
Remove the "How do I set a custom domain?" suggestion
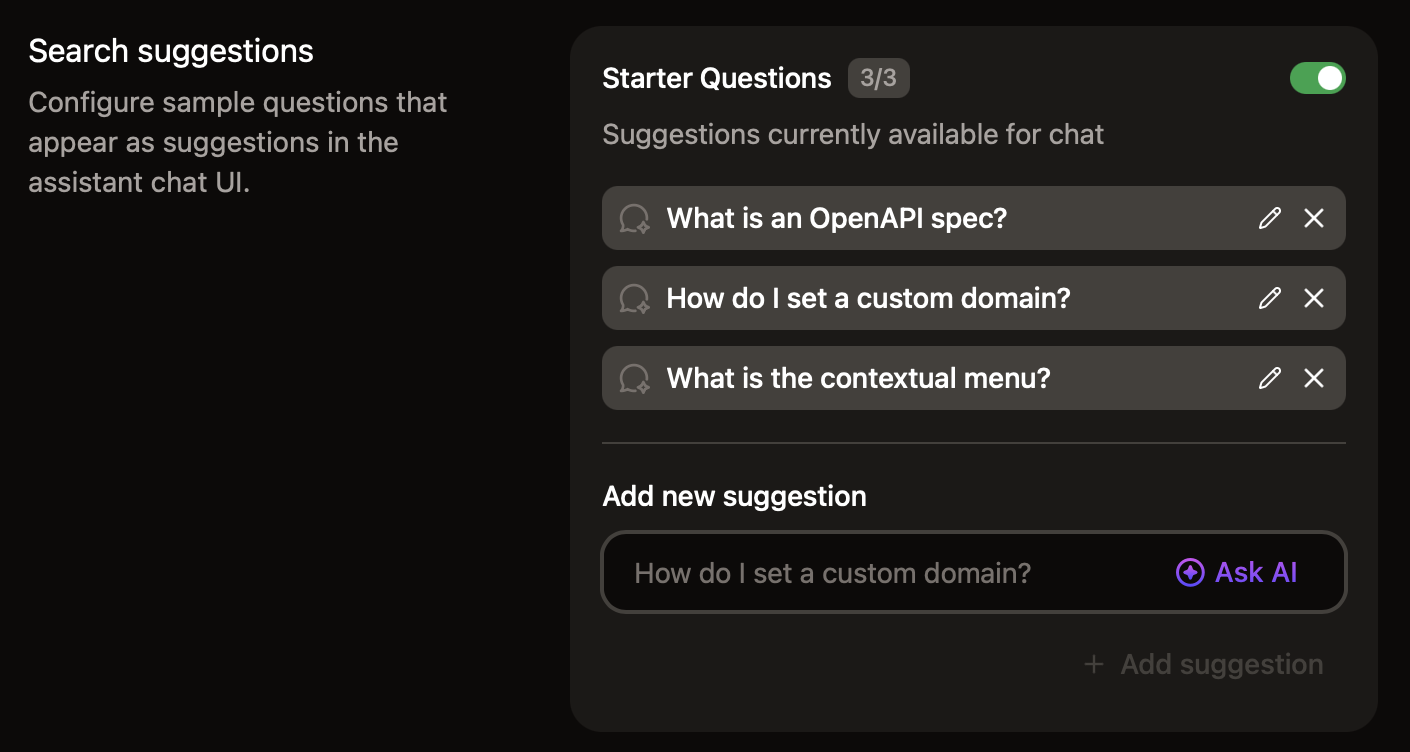(x=1314, y=298)
